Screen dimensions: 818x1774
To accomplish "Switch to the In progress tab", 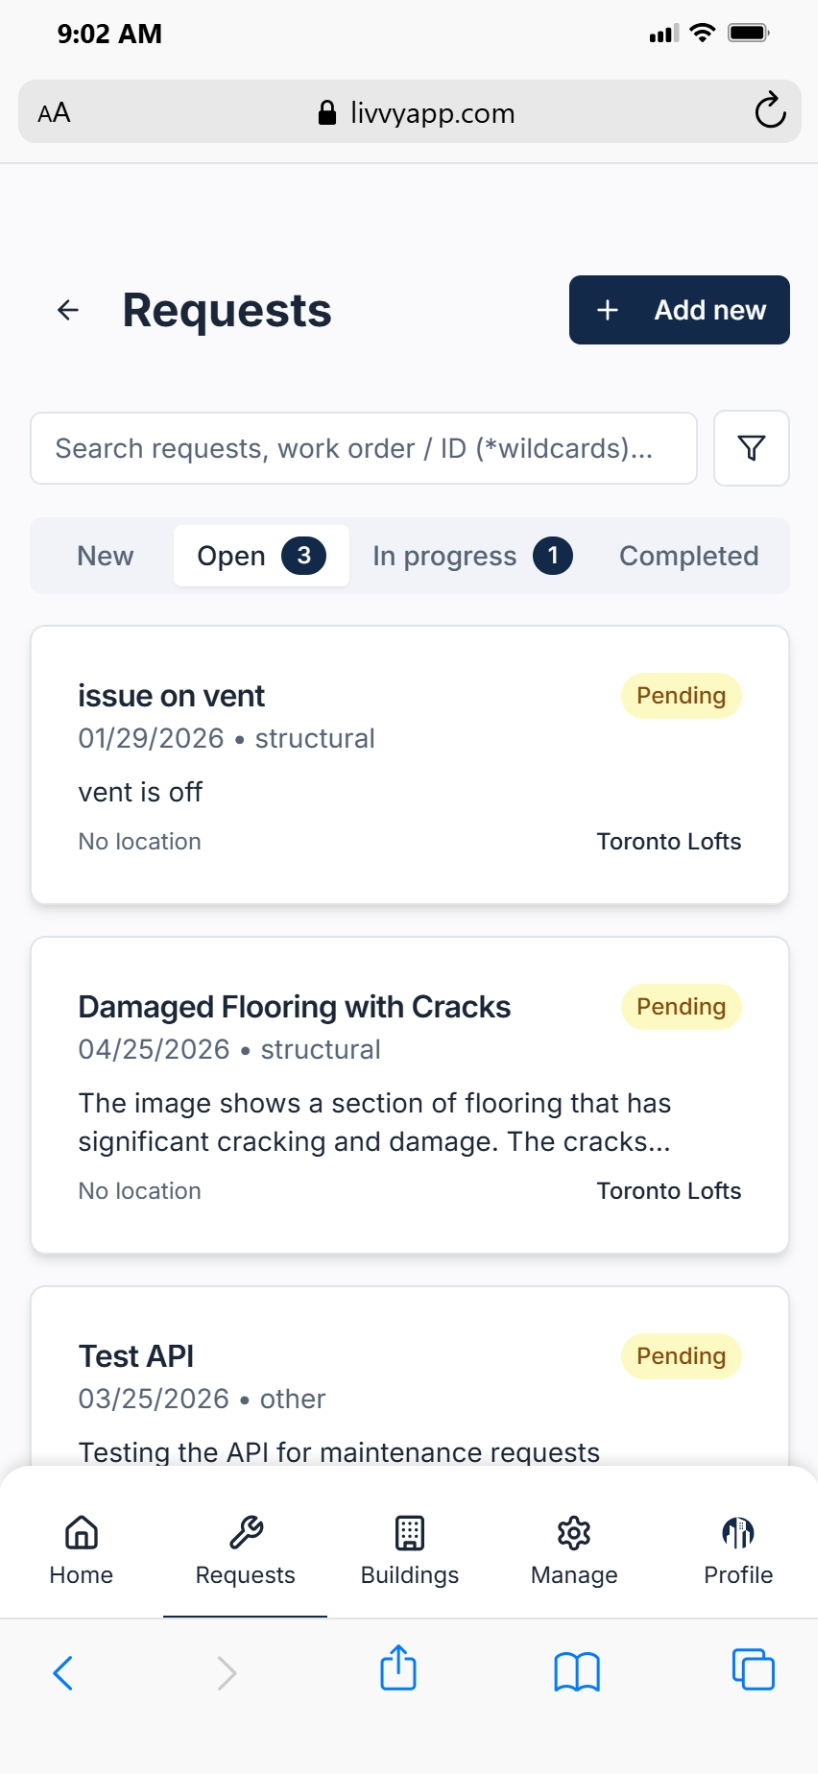I will 470,556.
